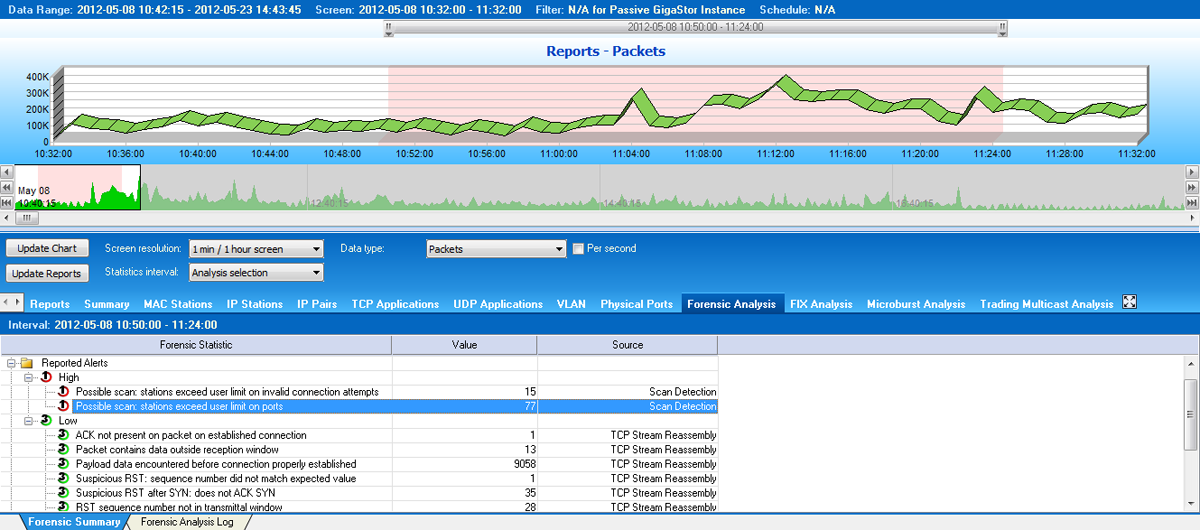Open the VLAN tab

(571, 304)
